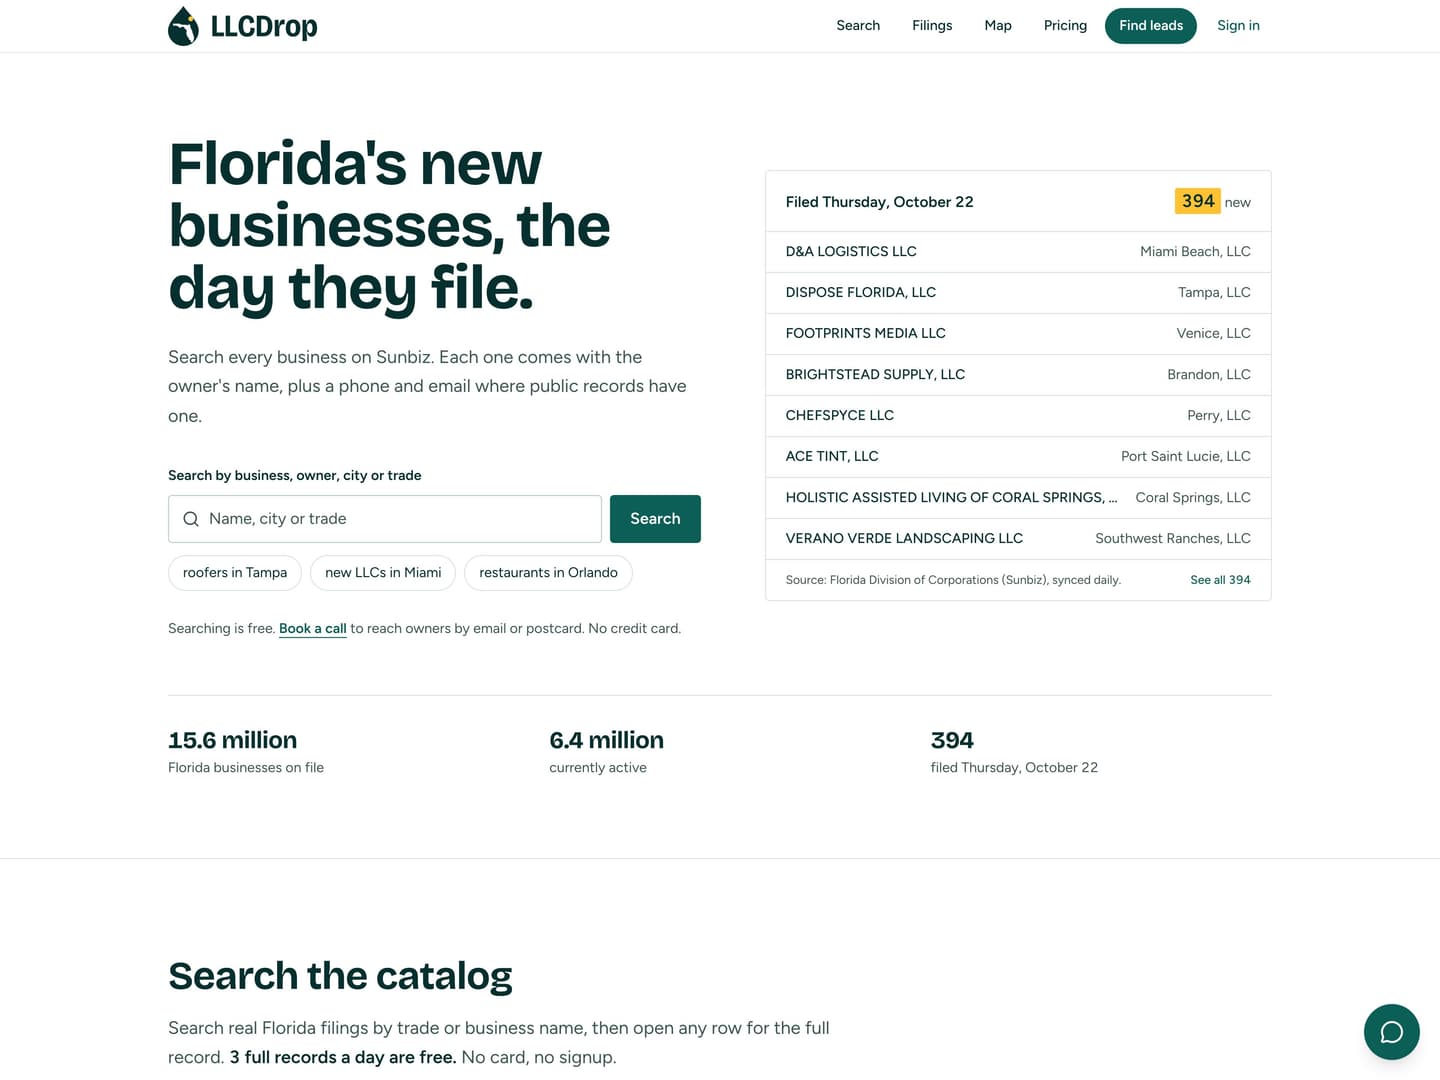Open the D&A LOGISTICS LLC row
1440x1080 pixels.
pyautogui.click(x=1018, y=252)
